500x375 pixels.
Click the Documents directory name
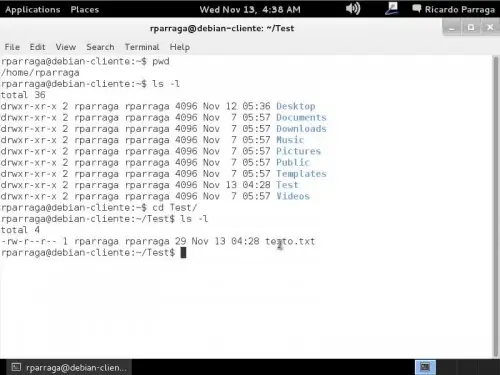[301, 117]
